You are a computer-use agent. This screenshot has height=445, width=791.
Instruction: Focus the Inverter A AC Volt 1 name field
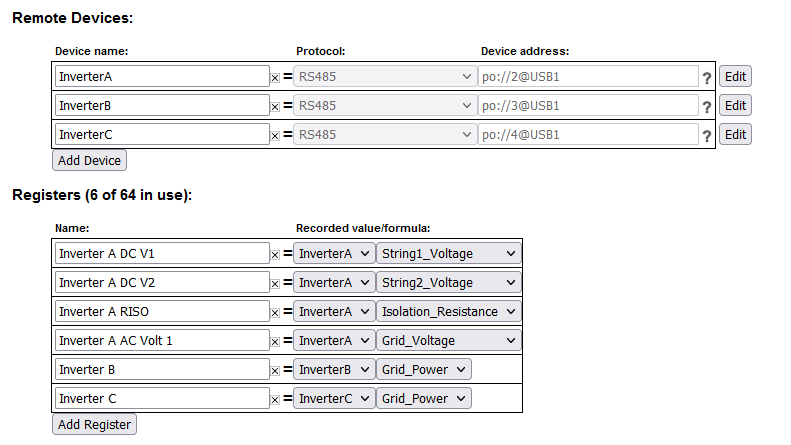[162, 340]
